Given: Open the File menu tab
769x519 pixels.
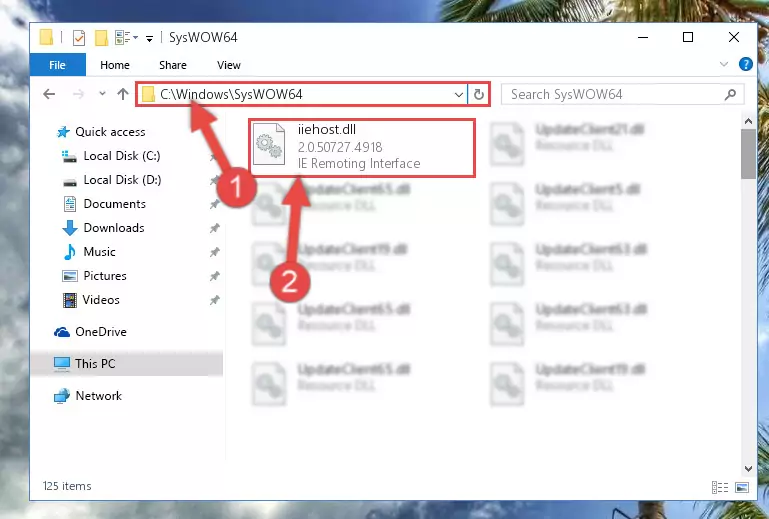Looking at the screenshot, I should point(57,65).
